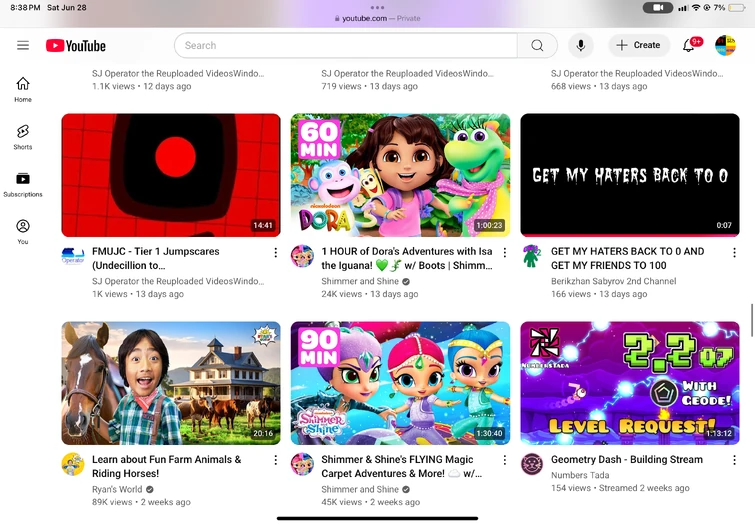The image size is (755, 525).
Task: Open title 'Learn about Fun Farm Animals'
Action: (167, 466)
